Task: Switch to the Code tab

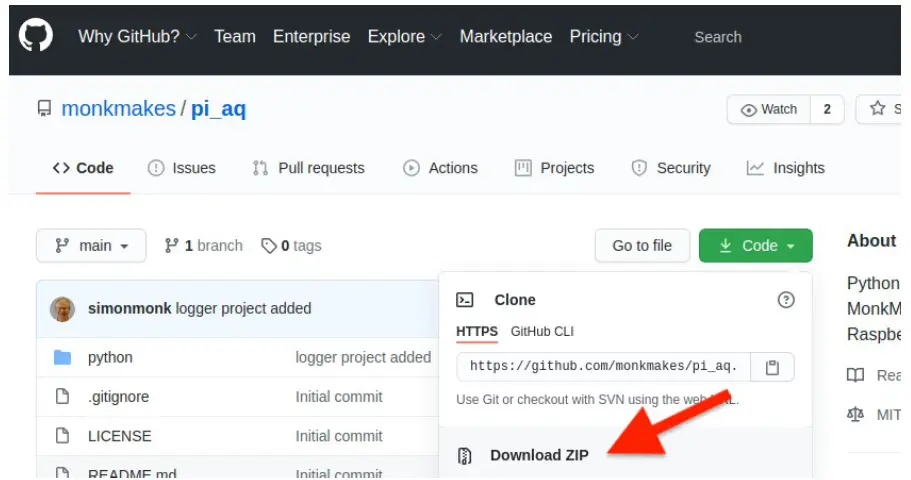Action: tap(83, 168)
